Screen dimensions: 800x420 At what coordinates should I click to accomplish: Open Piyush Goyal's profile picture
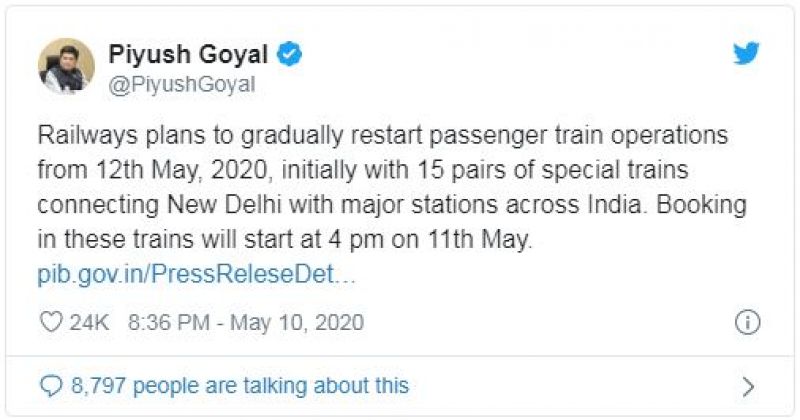[x=66, y=66]
